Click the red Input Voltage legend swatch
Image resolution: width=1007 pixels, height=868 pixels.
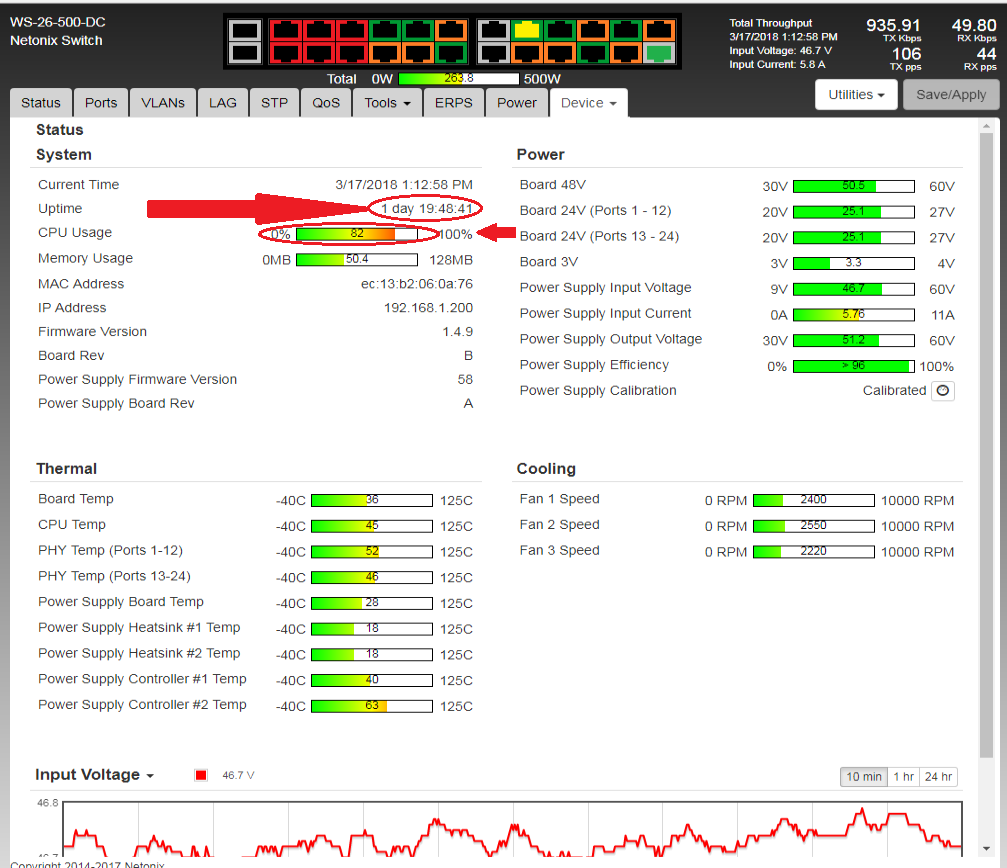click(201, 775)
